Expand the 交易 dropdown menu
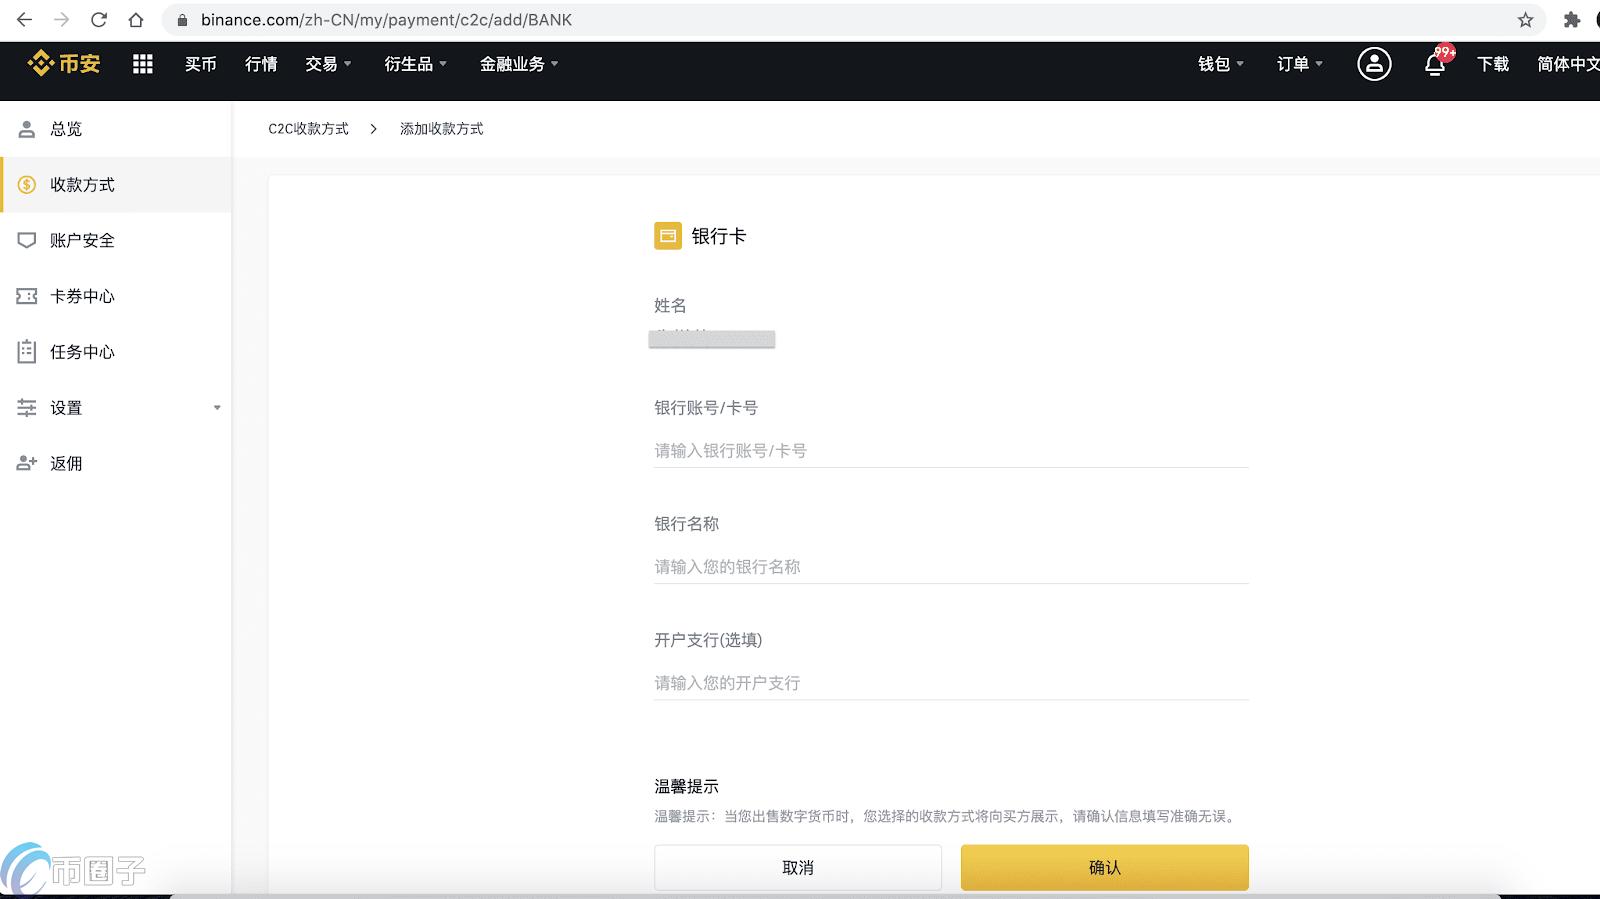Viewport: 1600px width, 899px height. coord(328,64)
